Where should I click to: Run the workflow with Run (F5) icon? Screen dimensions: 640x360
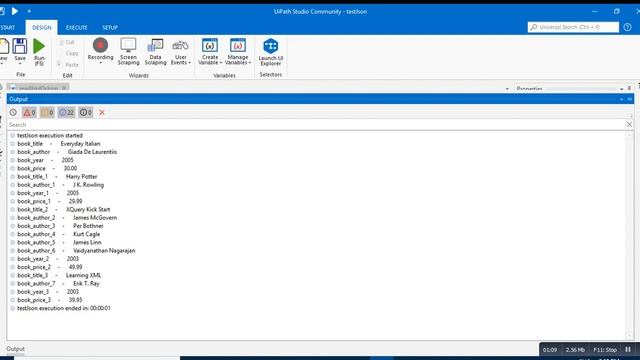click(39, 52)
